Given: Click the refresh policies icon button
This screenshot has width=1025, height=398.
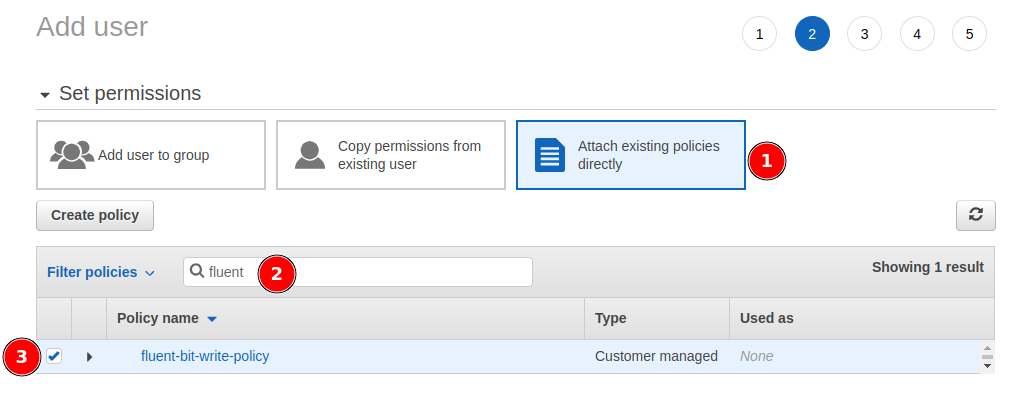Looking at the screenshot, I should coord(975,215).
